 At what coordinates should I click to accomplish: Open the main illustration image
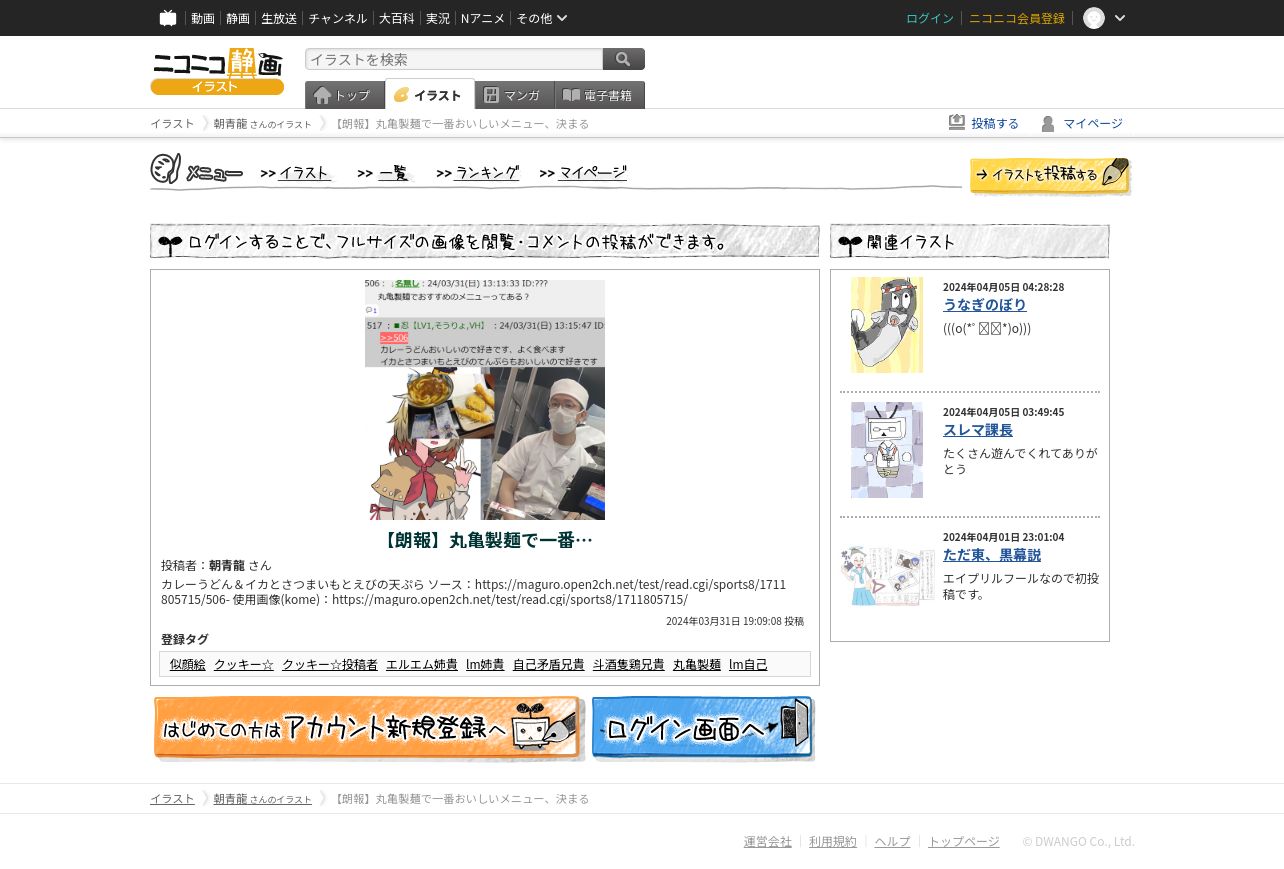click(485, 400)
